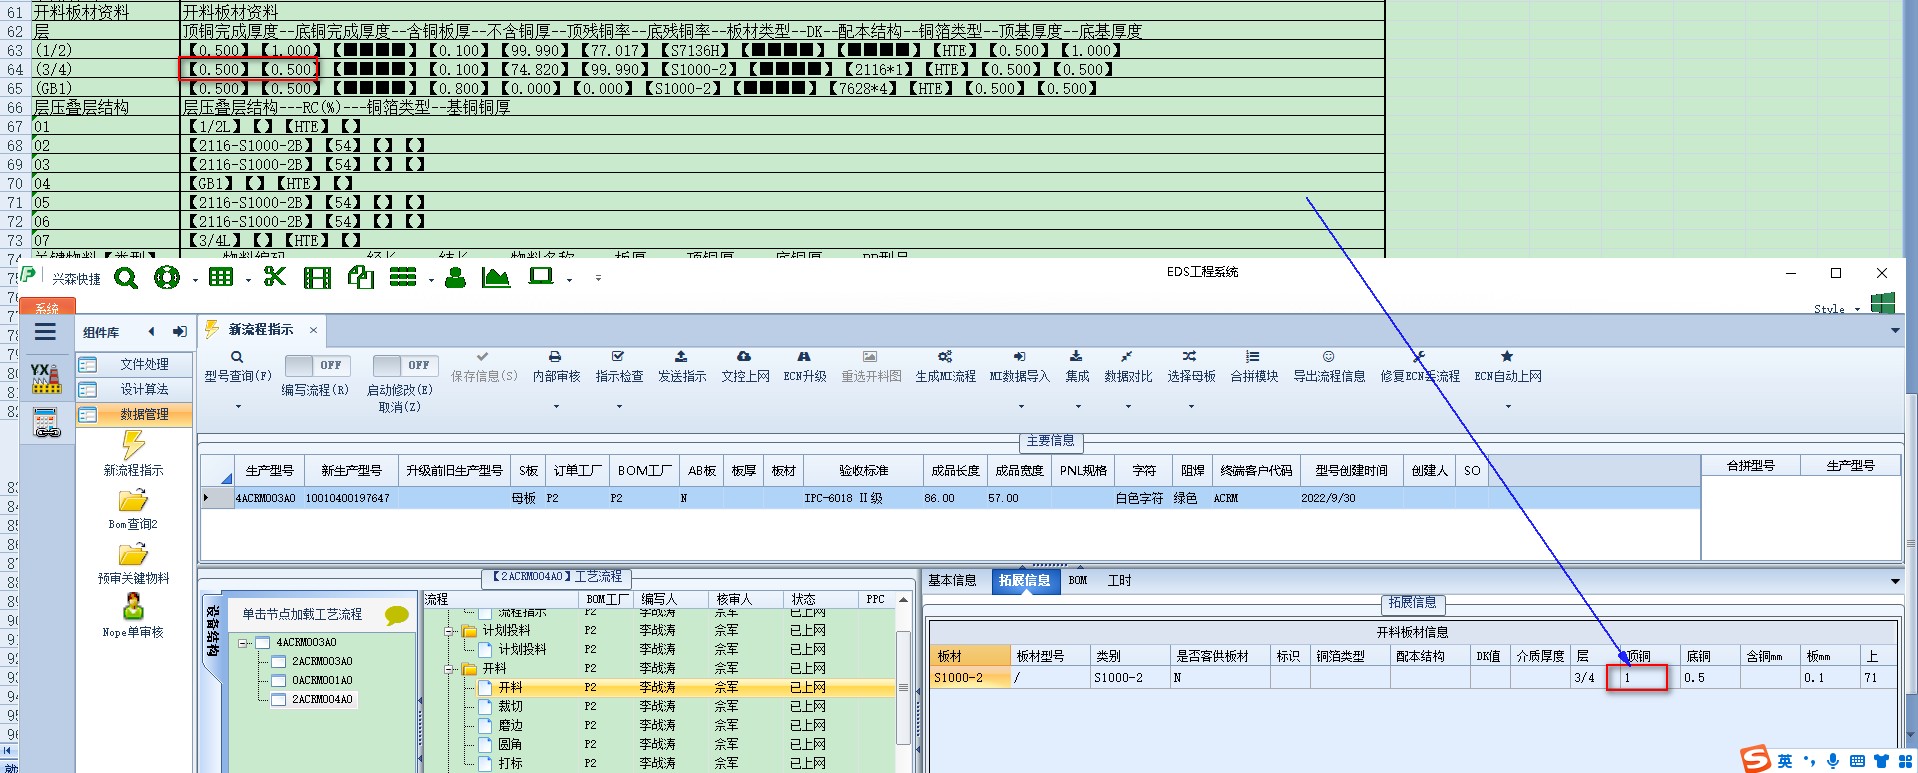Viewport: 1918px width, 773px height.
Task: Click 发送指示 upload tool
Action: tap(682, 367)
